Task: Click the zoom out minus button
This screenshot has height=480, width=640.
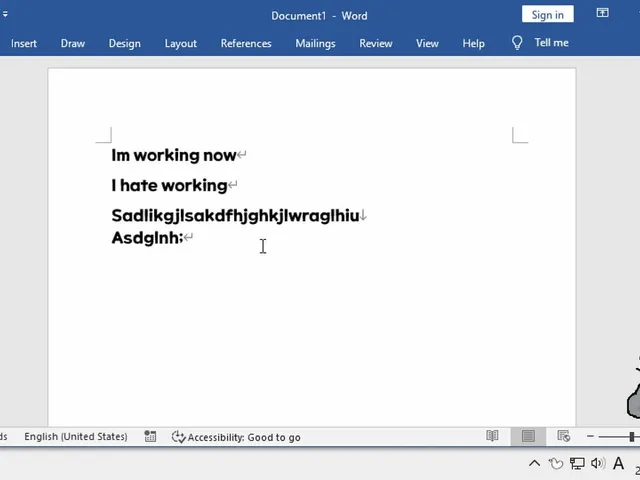Action: coord(590,436)
